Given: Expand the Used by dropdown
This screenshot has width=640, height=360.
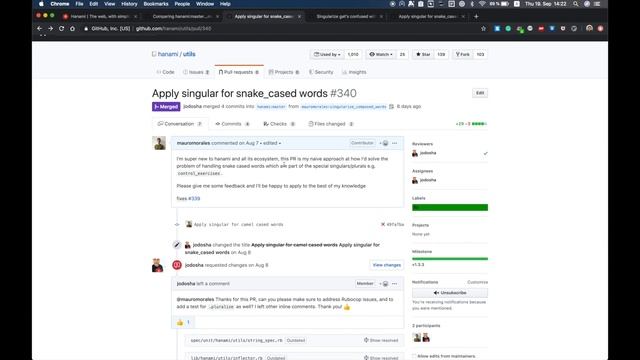Looking at the screenshot, I should [327, 54].
